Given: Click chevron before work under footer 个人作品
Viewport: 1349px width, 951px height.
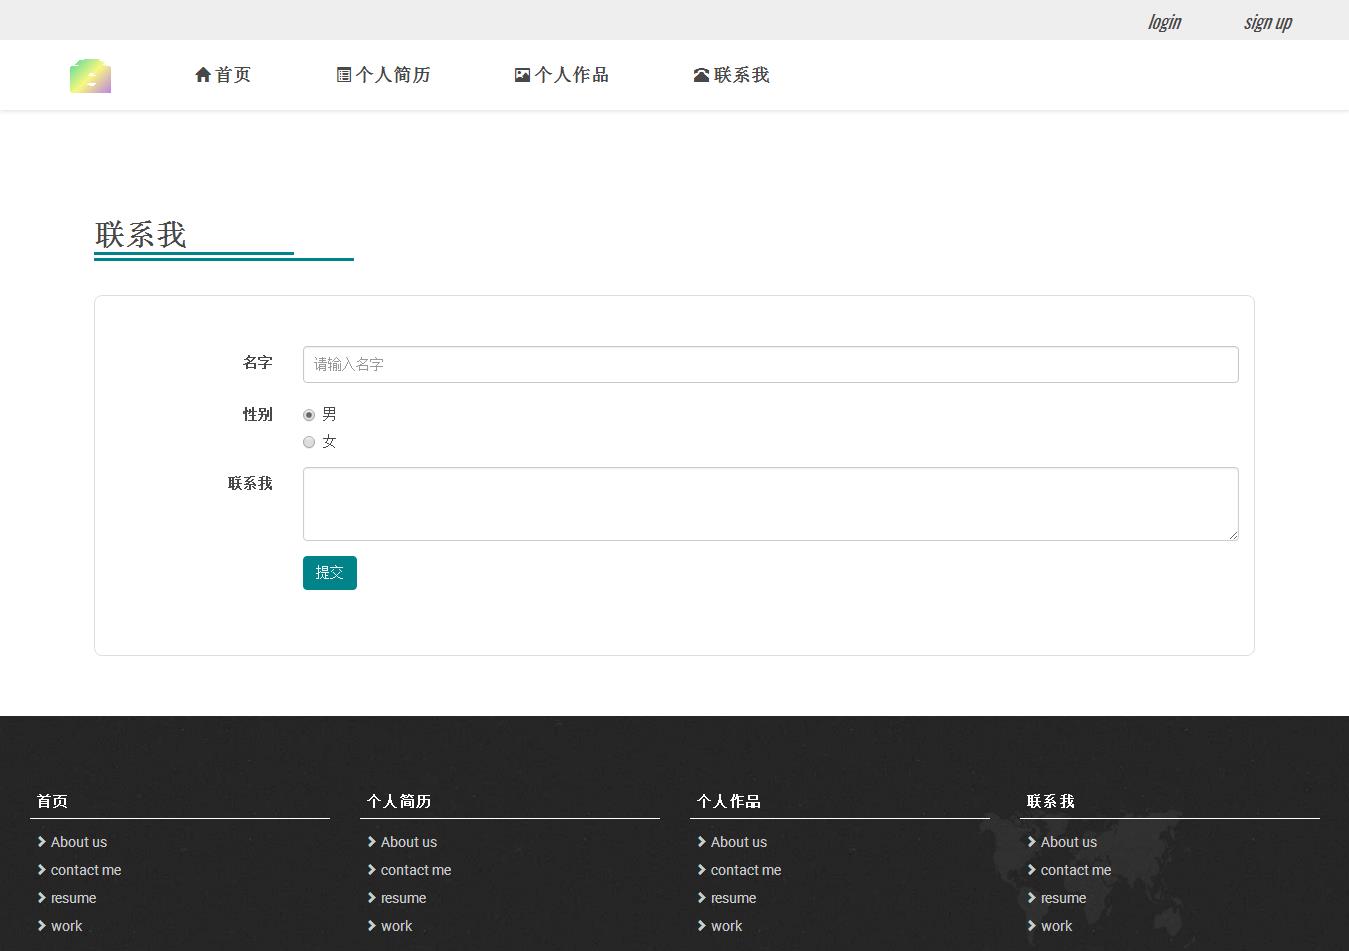Looking at the screenshot, I should (702, 926).
